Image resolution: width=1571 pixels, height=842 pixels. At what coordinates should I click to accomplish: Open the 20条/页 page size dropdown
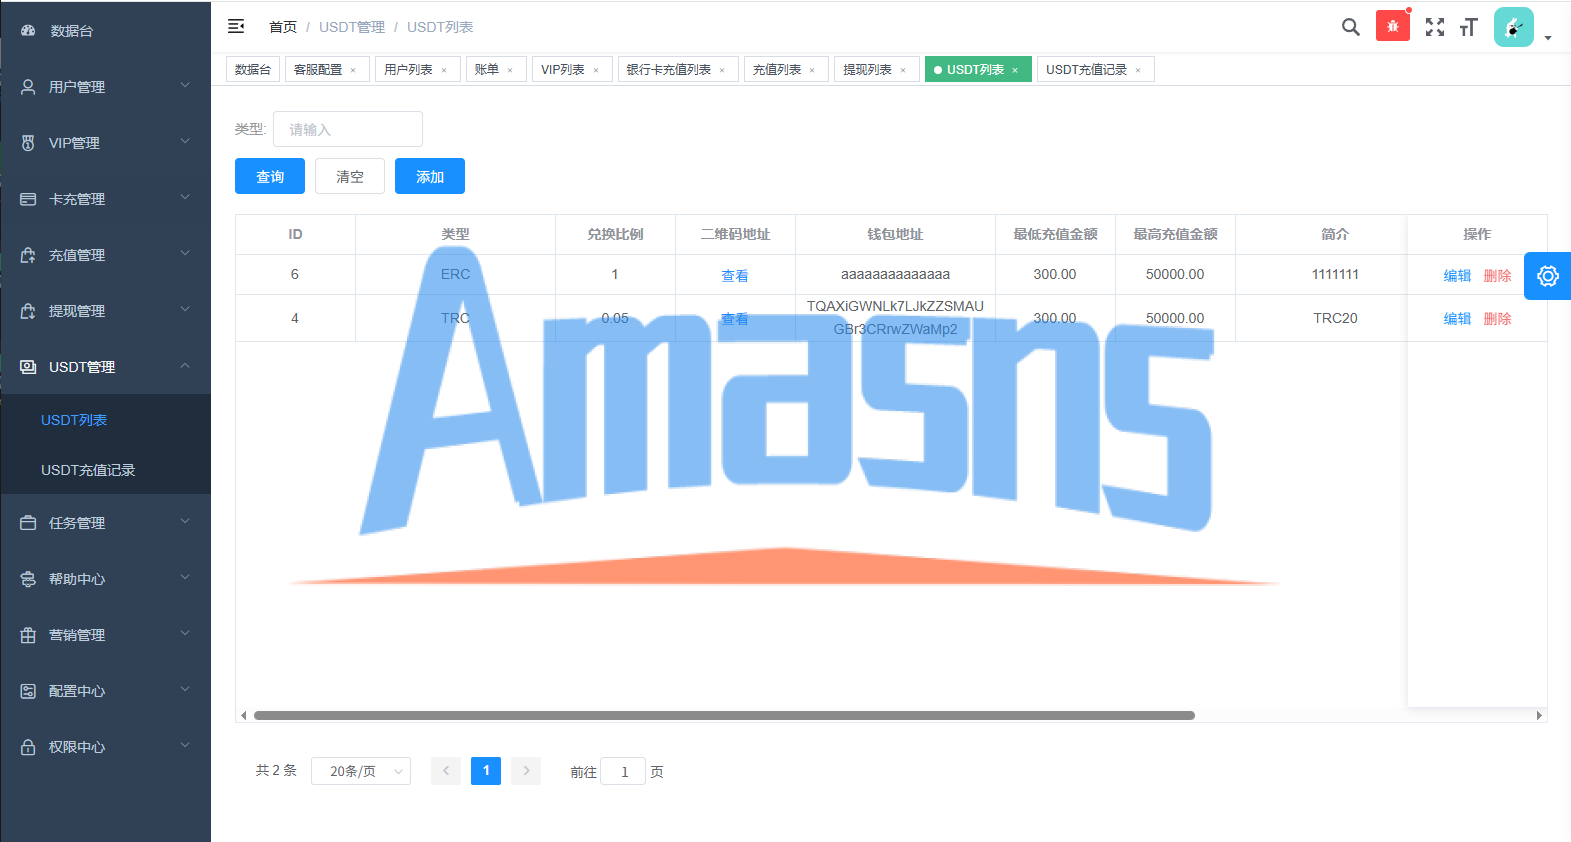[x=361, y=771]
